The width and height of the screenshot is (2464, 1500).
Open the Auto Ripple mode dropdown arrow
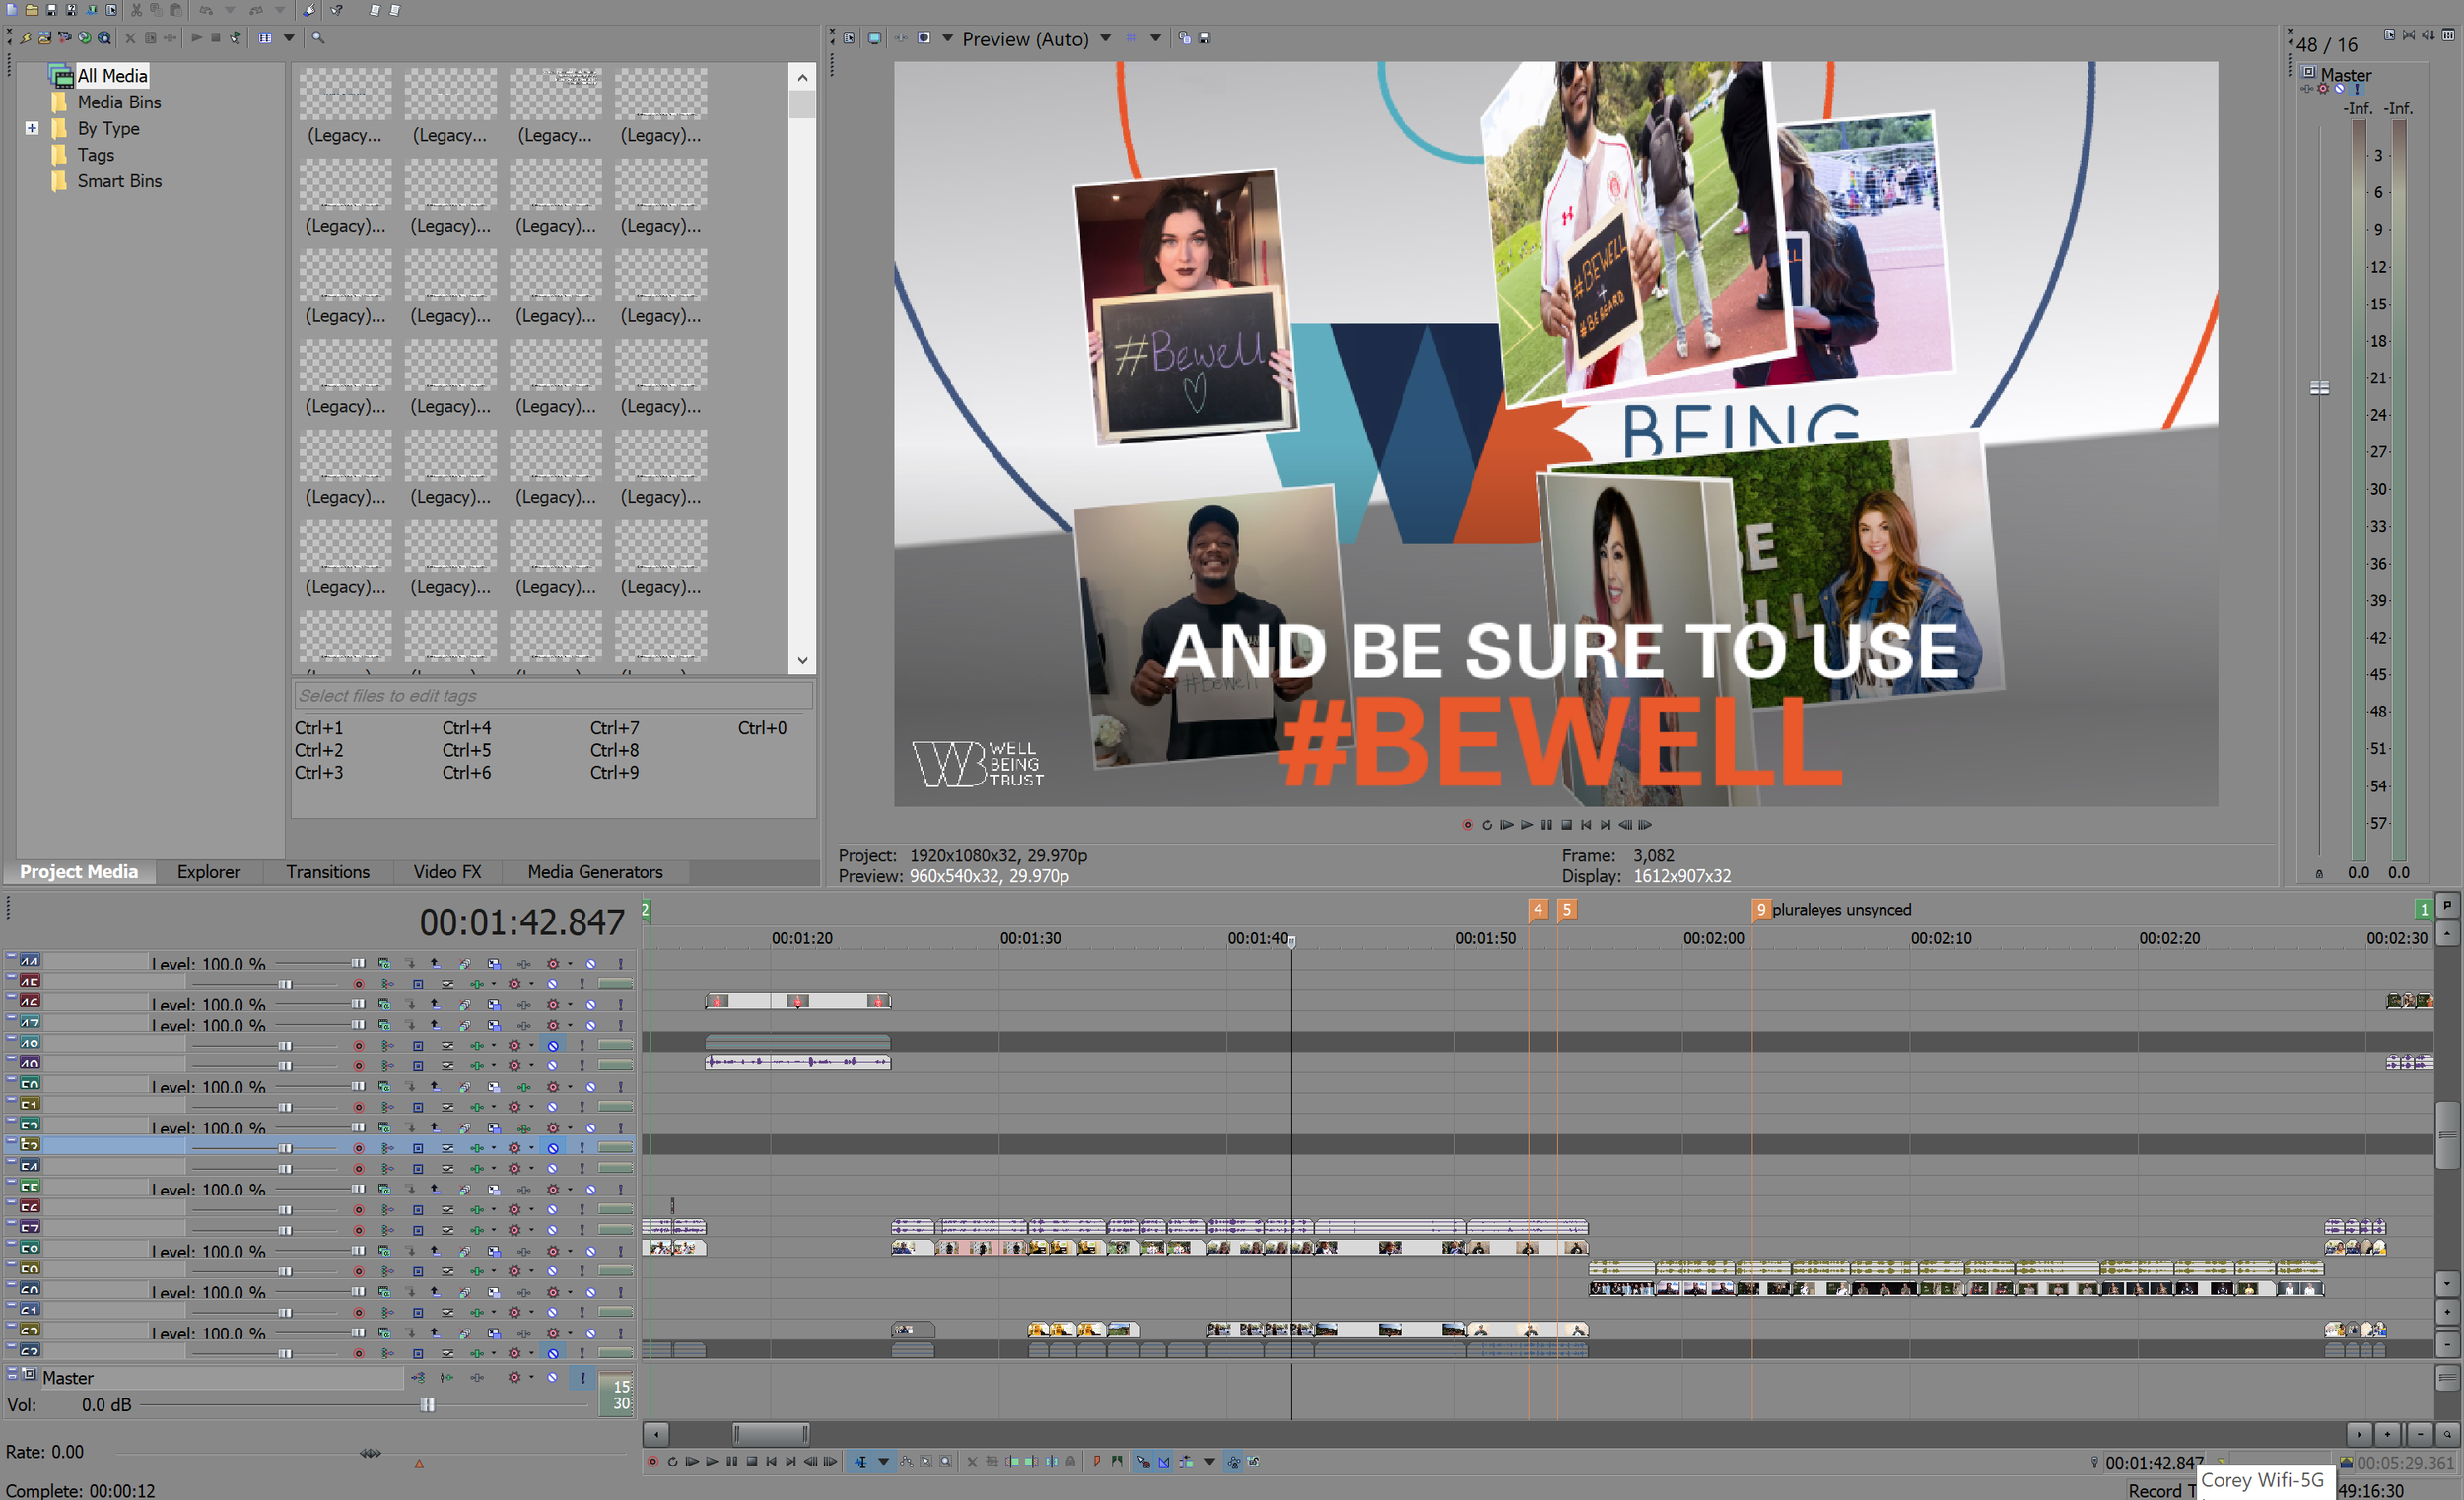coord(1210,1462)
